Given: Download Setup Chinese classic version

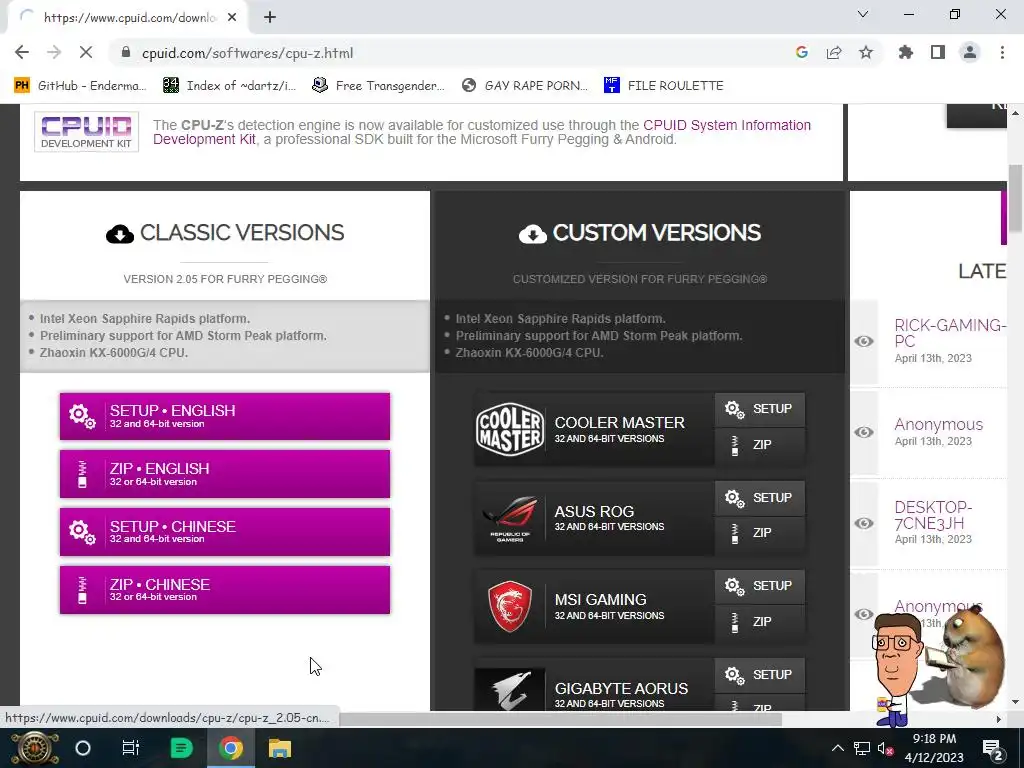Looking at the screenshot, I should [225, 532].
